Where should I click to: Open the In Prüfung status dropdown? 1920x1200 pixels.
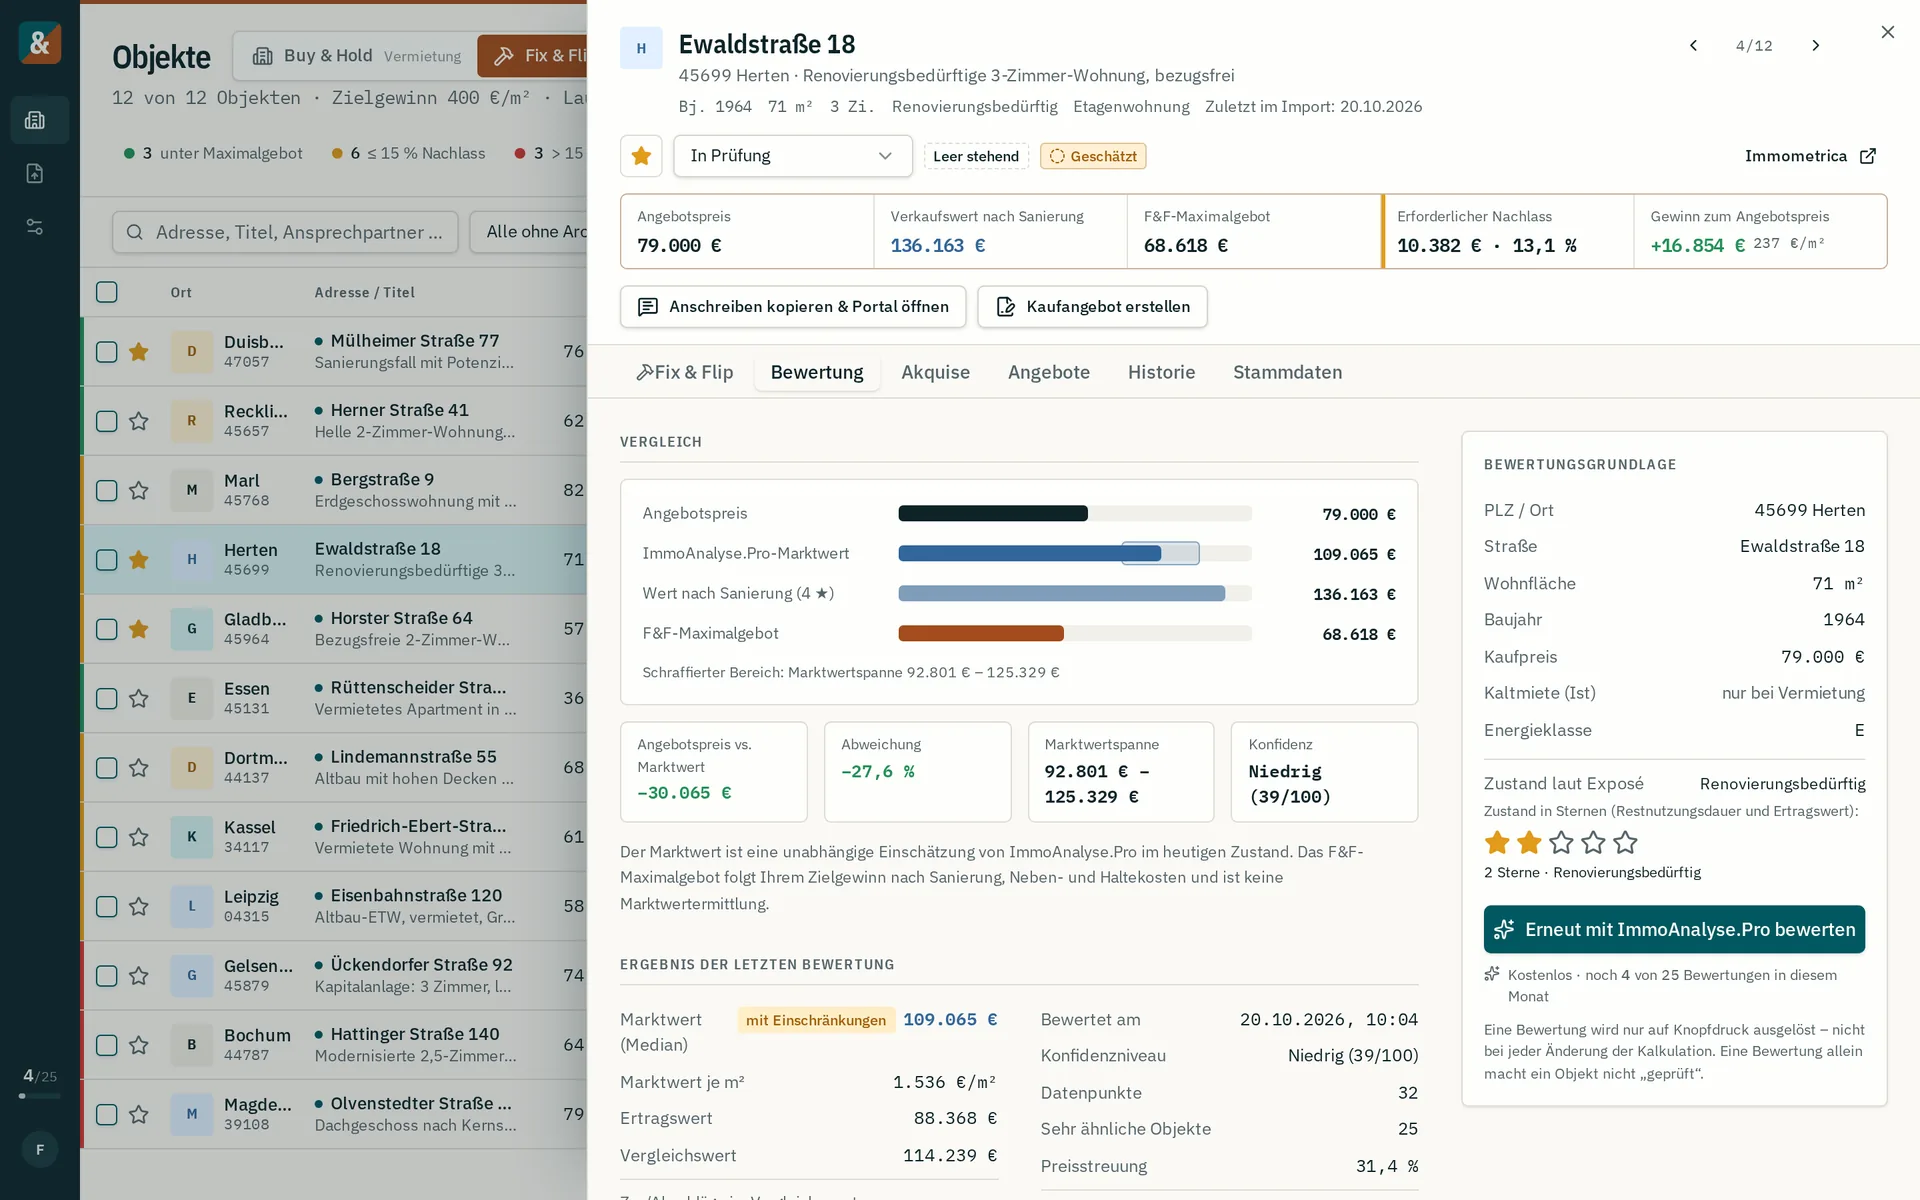point(792,156)
